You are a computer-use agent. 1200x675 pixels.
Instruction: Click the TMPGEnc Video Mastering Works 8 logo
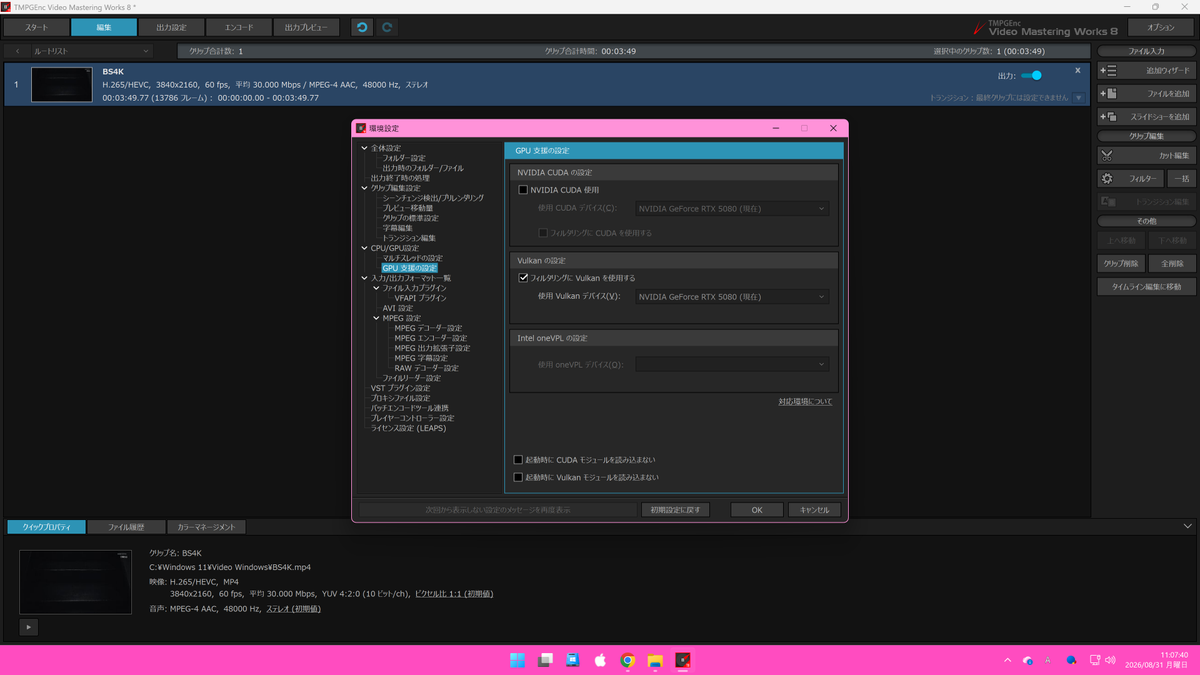(x=1045, y=27)
